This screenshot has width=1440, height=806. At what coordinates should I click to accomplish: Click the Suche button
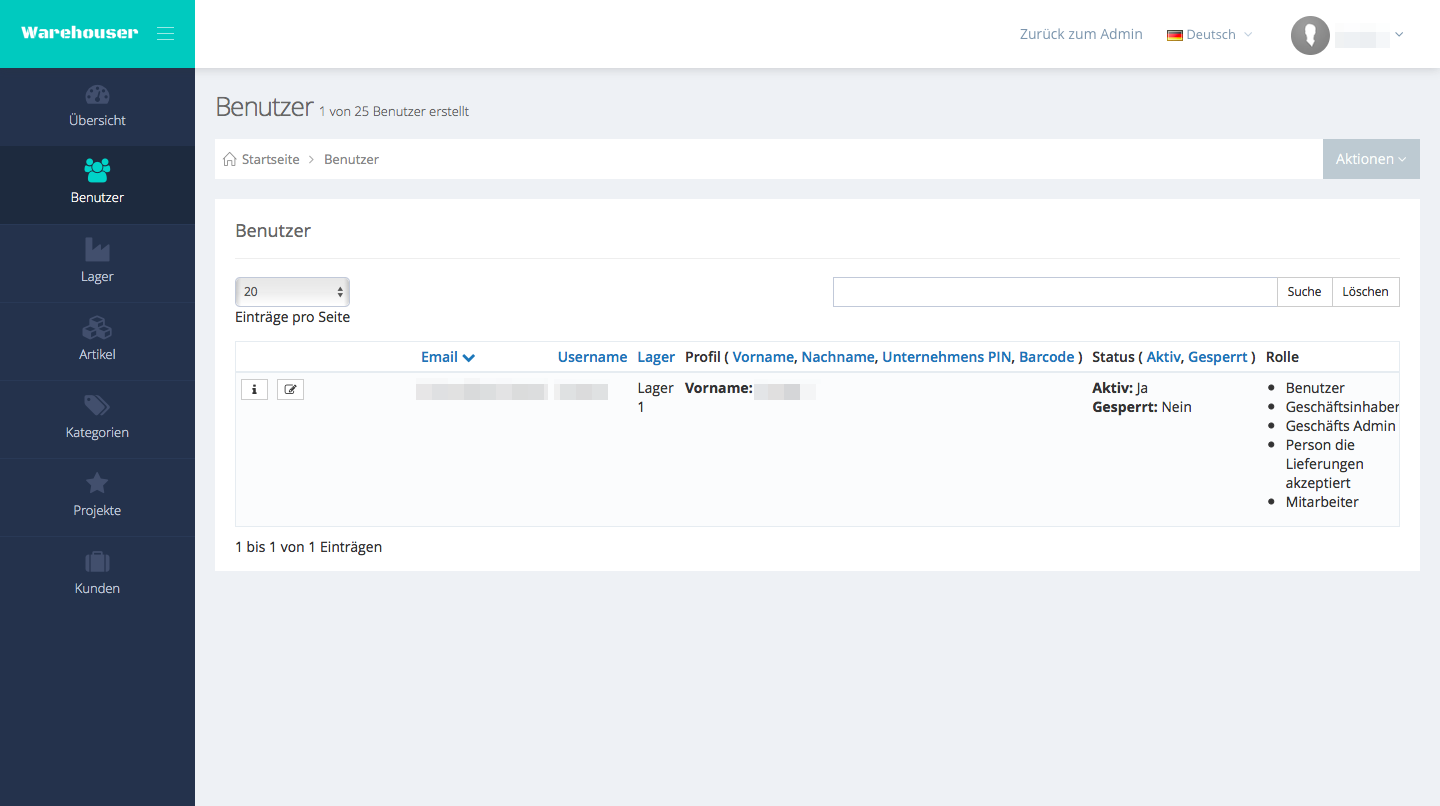click(x=1304, y=292)
